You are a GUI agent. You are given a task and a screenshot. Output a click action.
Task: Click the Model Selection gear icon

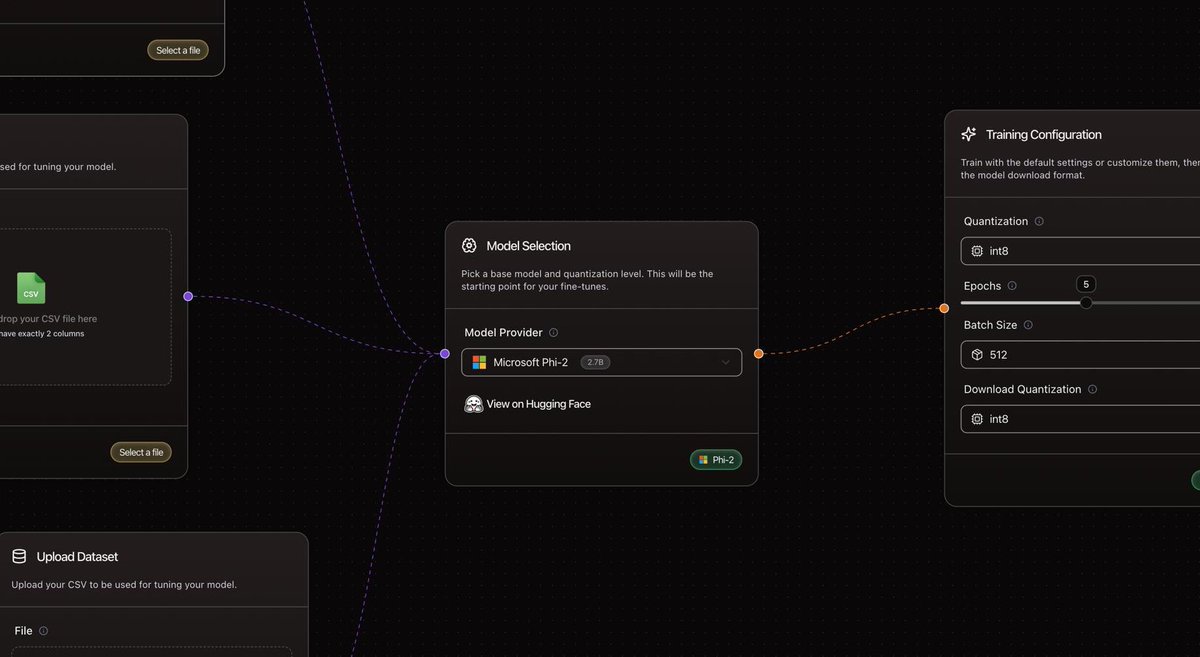[469, 246]
